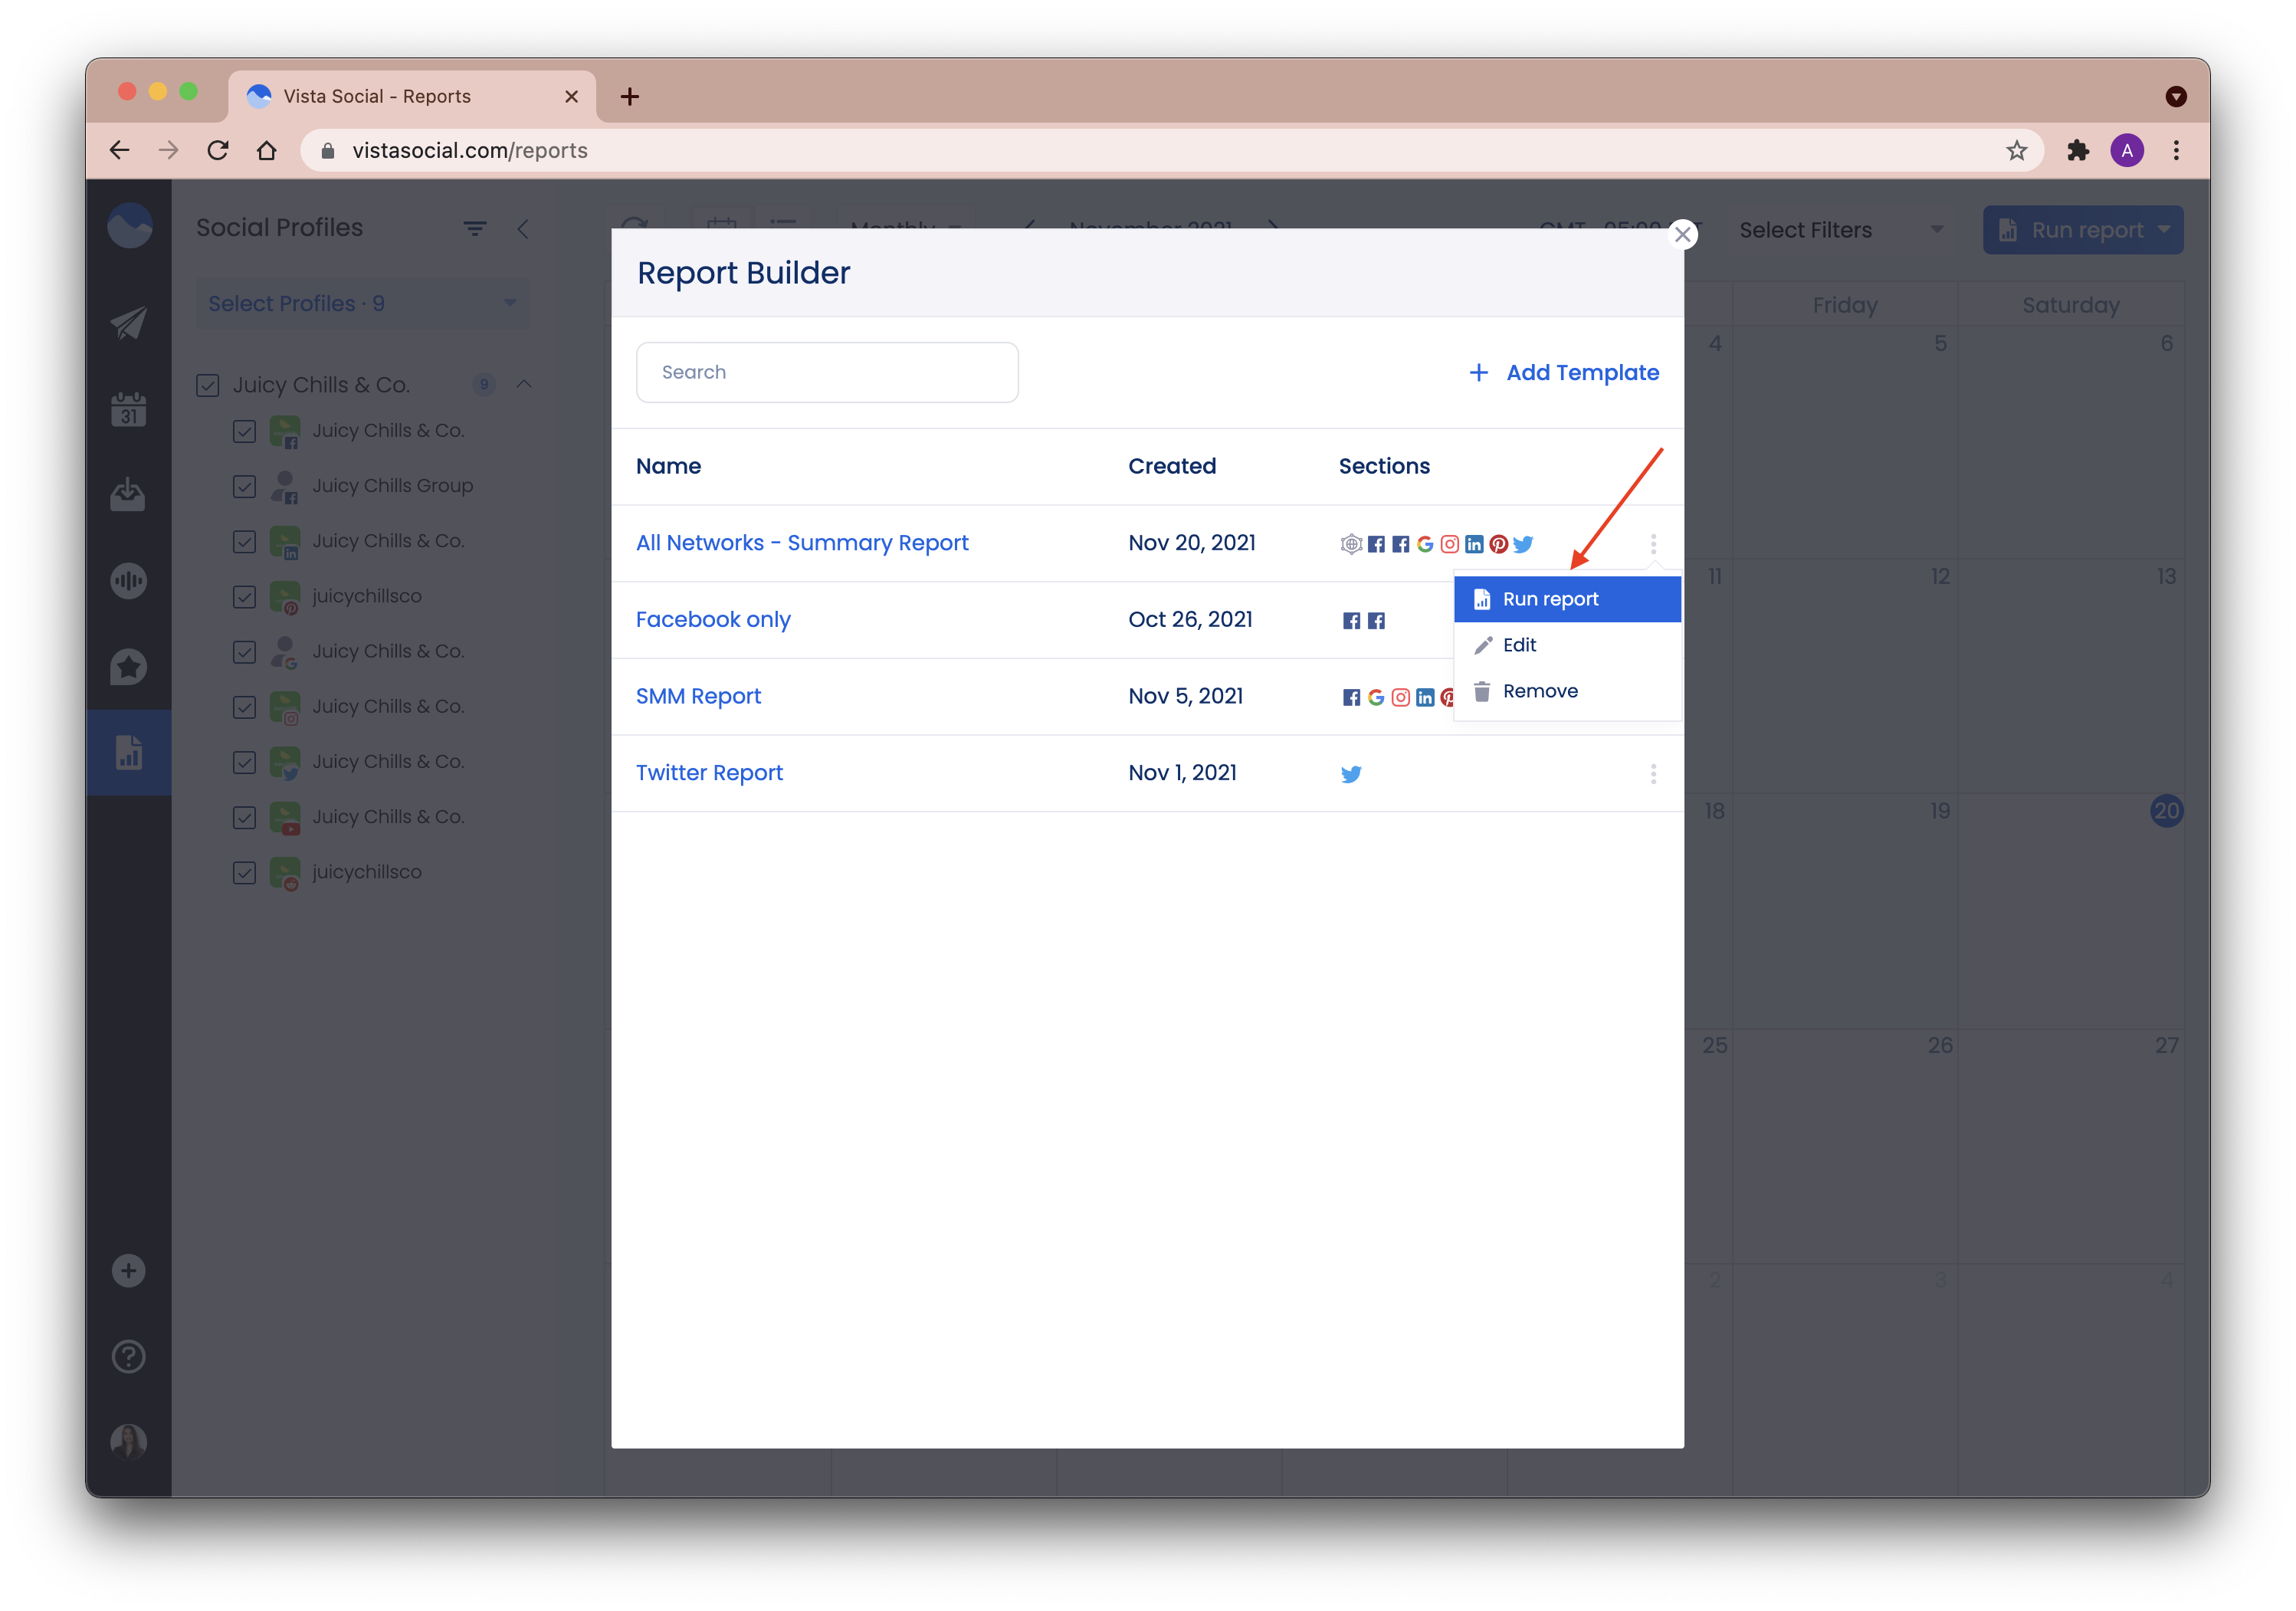2296x1611 pixels.
Task: Toggle the Instagram Juicy Chills & Co. checkbox
Action: (x=244, y=707)
